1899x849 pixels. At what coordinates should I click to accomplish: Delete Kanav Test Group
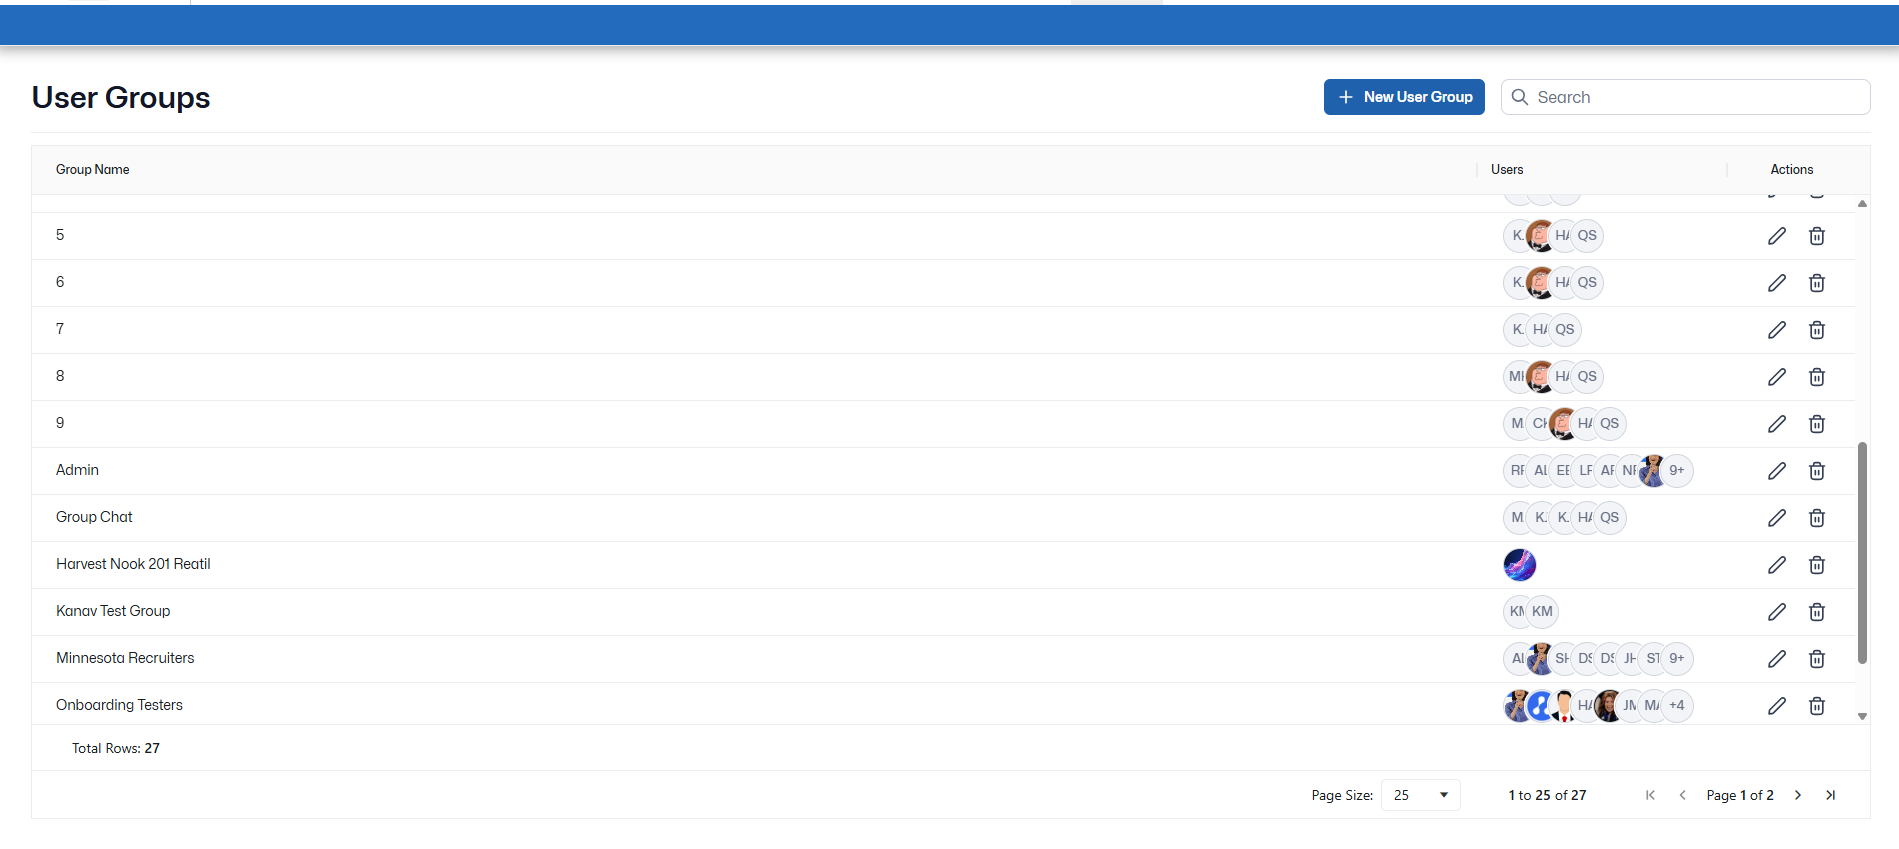1817,612
